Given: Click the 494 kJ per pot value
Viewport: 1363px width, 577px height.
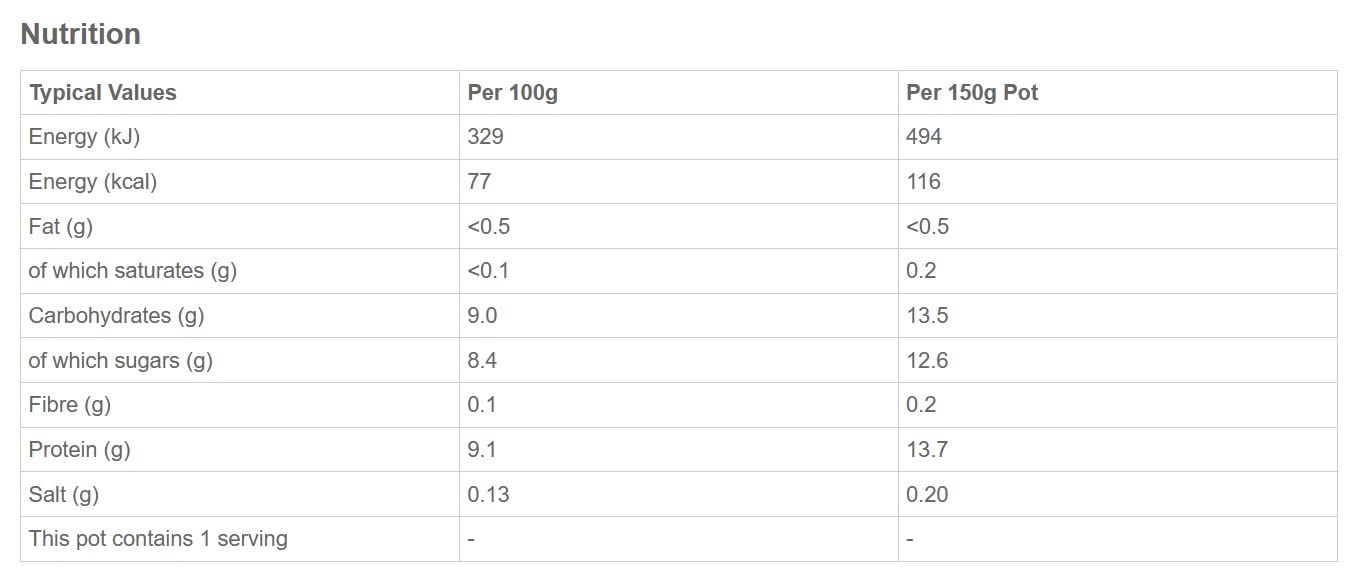Looking at the screenshot, I should 924,137.
